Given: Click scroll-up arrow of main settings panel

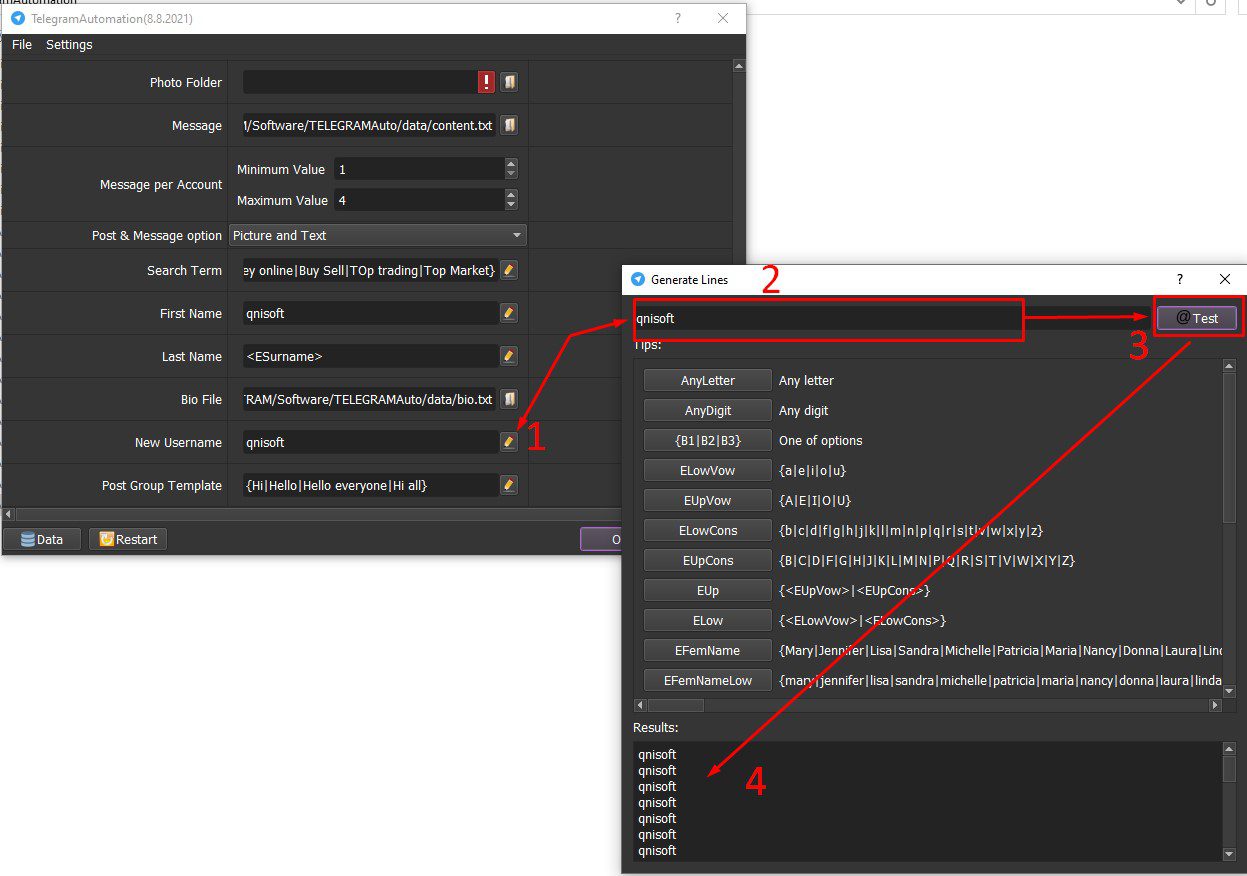Looking at the screenshot, I should pos(738,67).
